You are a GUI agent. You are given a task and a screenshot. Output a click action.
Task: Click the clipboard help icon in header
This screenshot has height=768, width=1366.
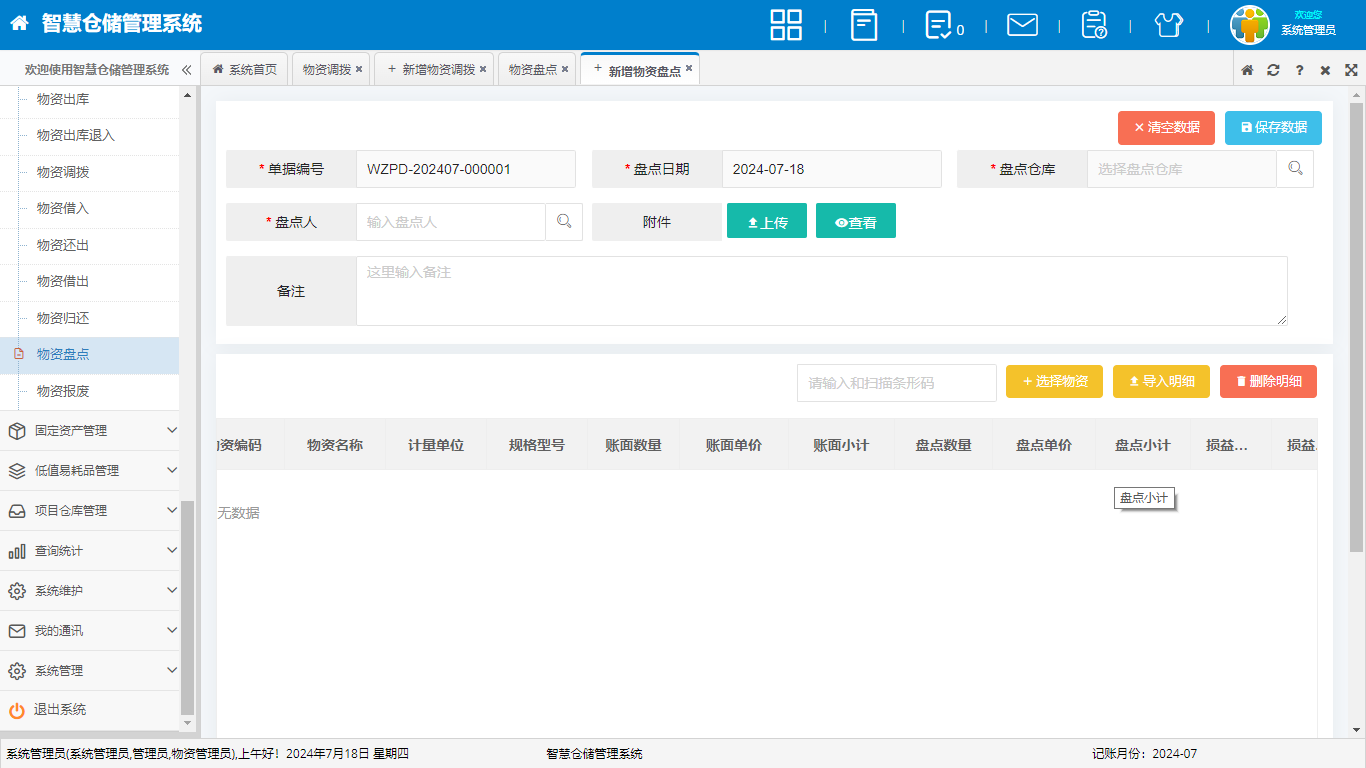pyautogui.click(x=1094, y=25)
